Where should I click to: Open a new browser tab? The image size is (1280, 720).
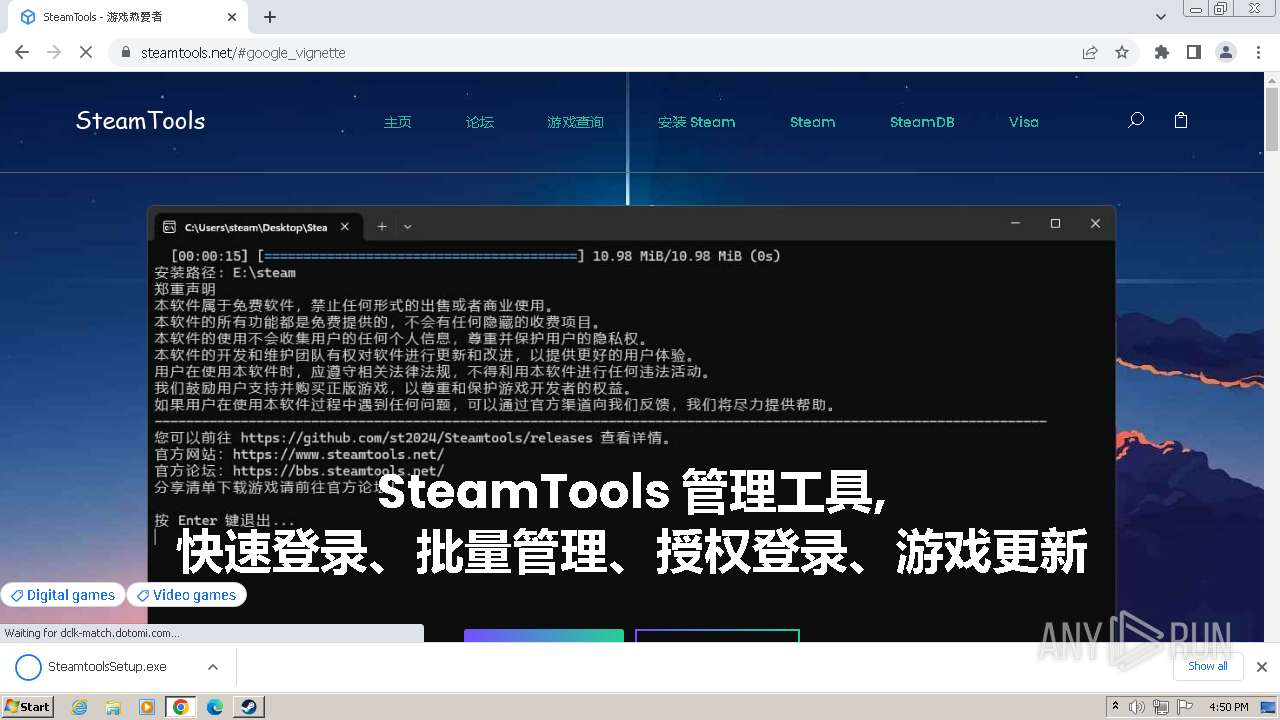coord(270,17)
